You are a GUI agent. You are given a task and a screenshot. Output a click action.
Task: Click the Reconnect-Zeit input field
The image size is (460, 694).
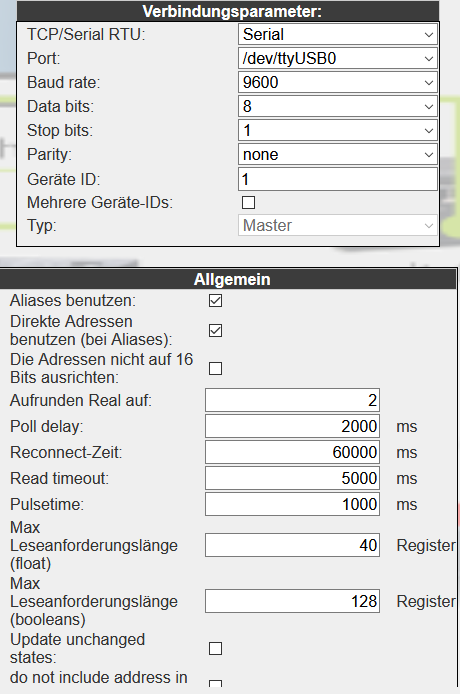coord(292,452)
